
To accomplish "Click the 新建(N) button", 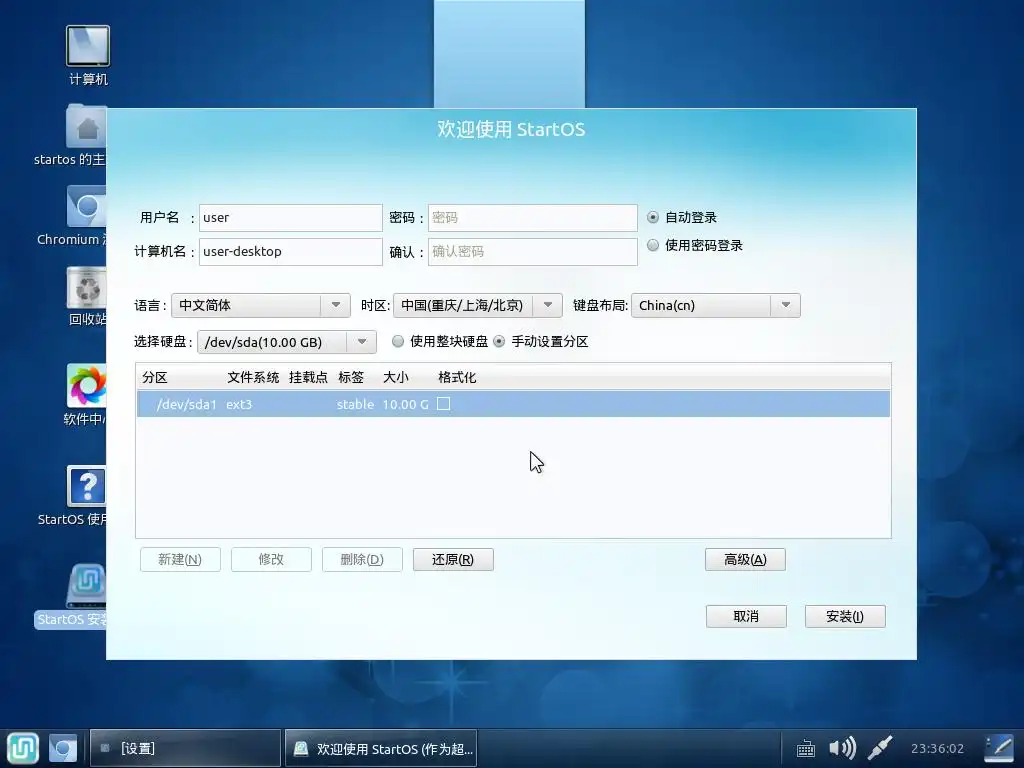I will click(x=180, y=560).
